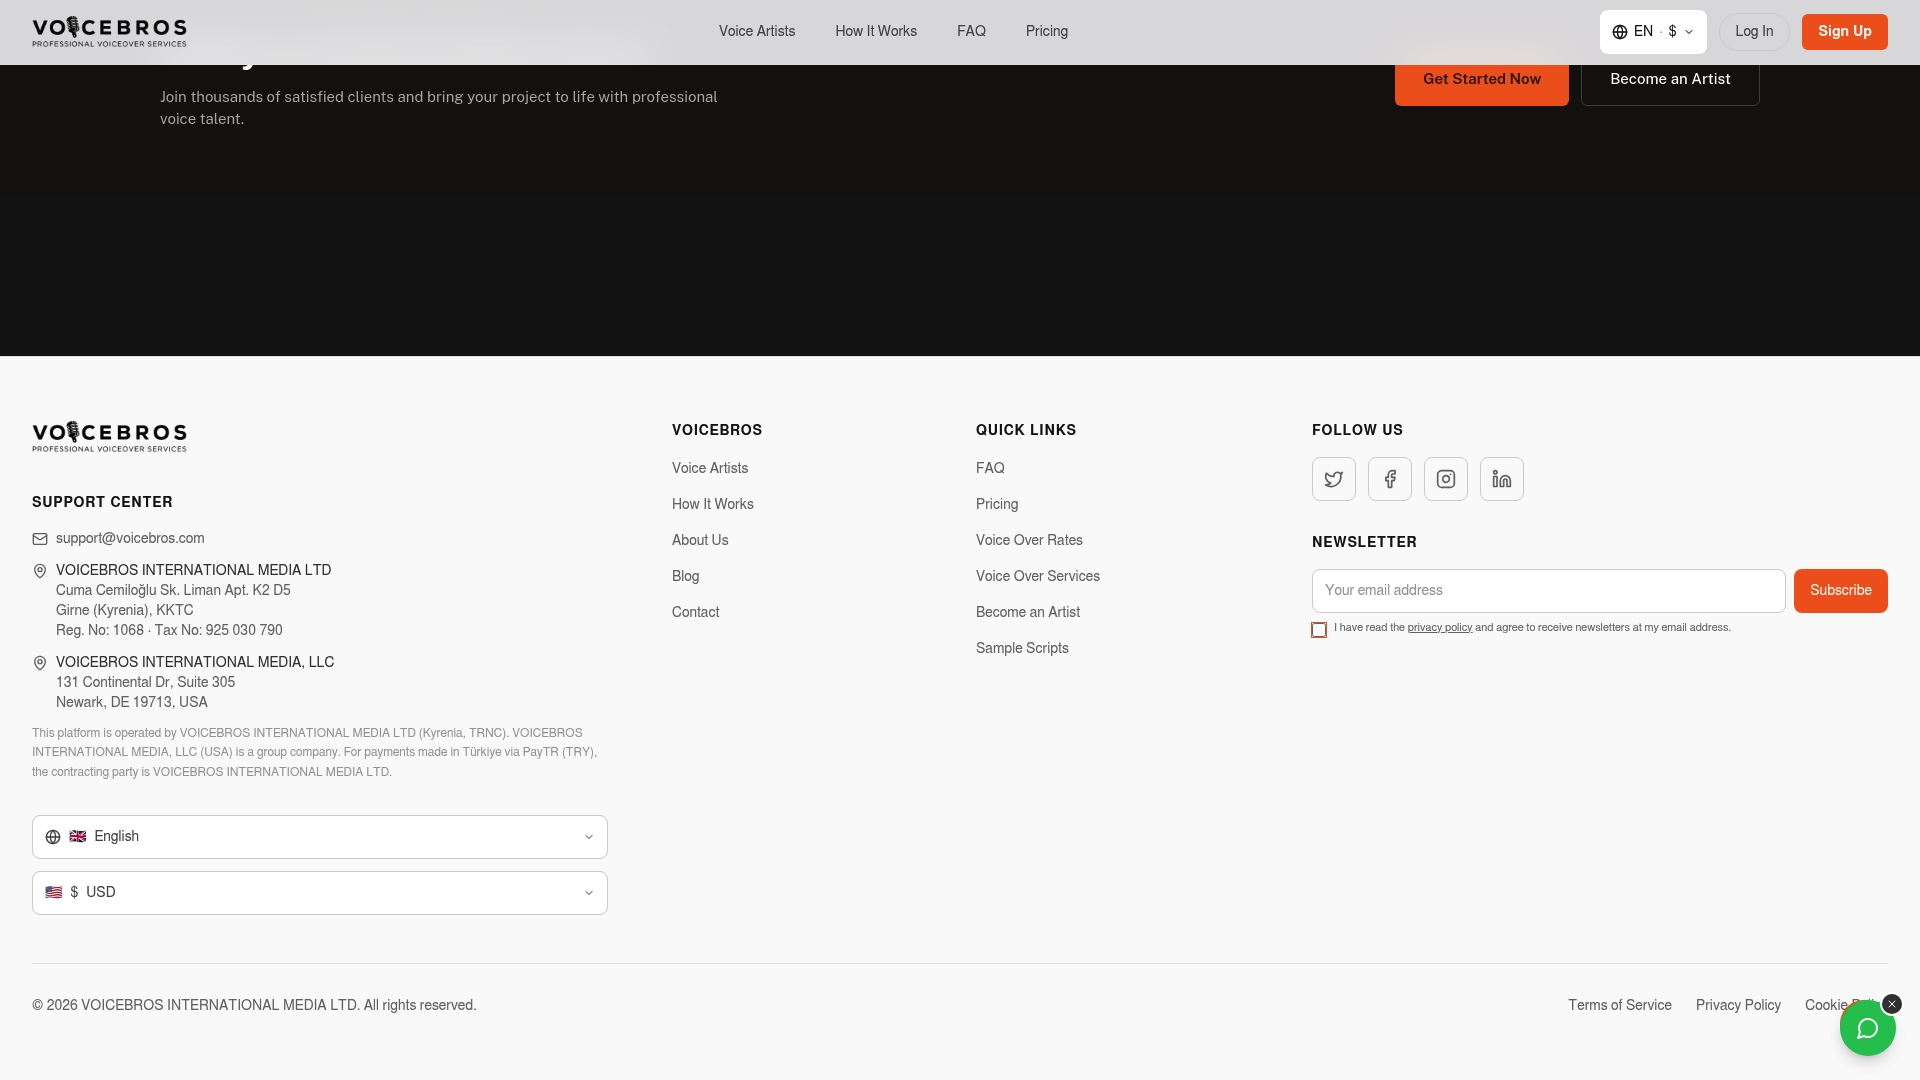Click the VoiceBros logo in the header
Image resolution: width=1920 pixels, height=1080 pixels.
109,32
